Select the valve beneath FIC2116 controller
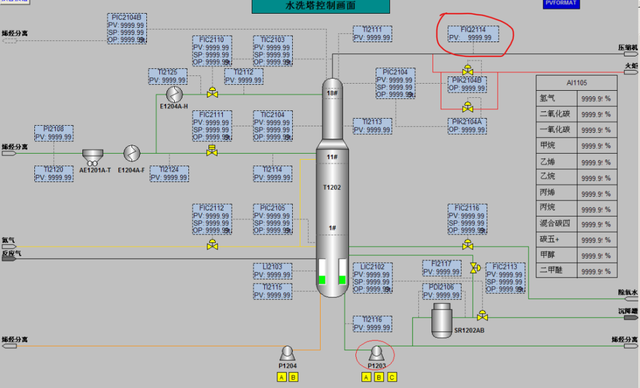The width and height of the screenshot is (640, 388). pyautogui.click(x=468, y=244)
